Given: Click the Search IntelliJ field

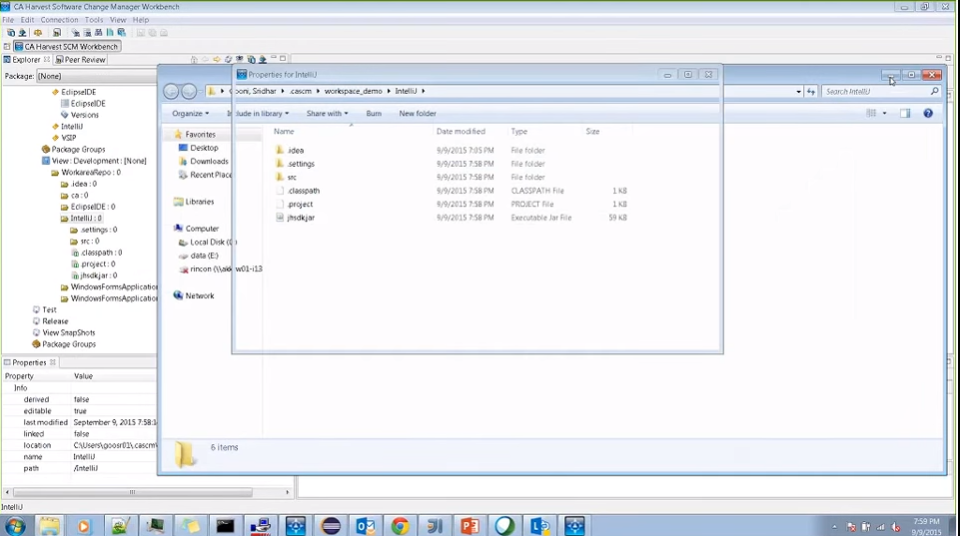Looking at the screenshot, I should pyautogui.click(x=880, y=91).
